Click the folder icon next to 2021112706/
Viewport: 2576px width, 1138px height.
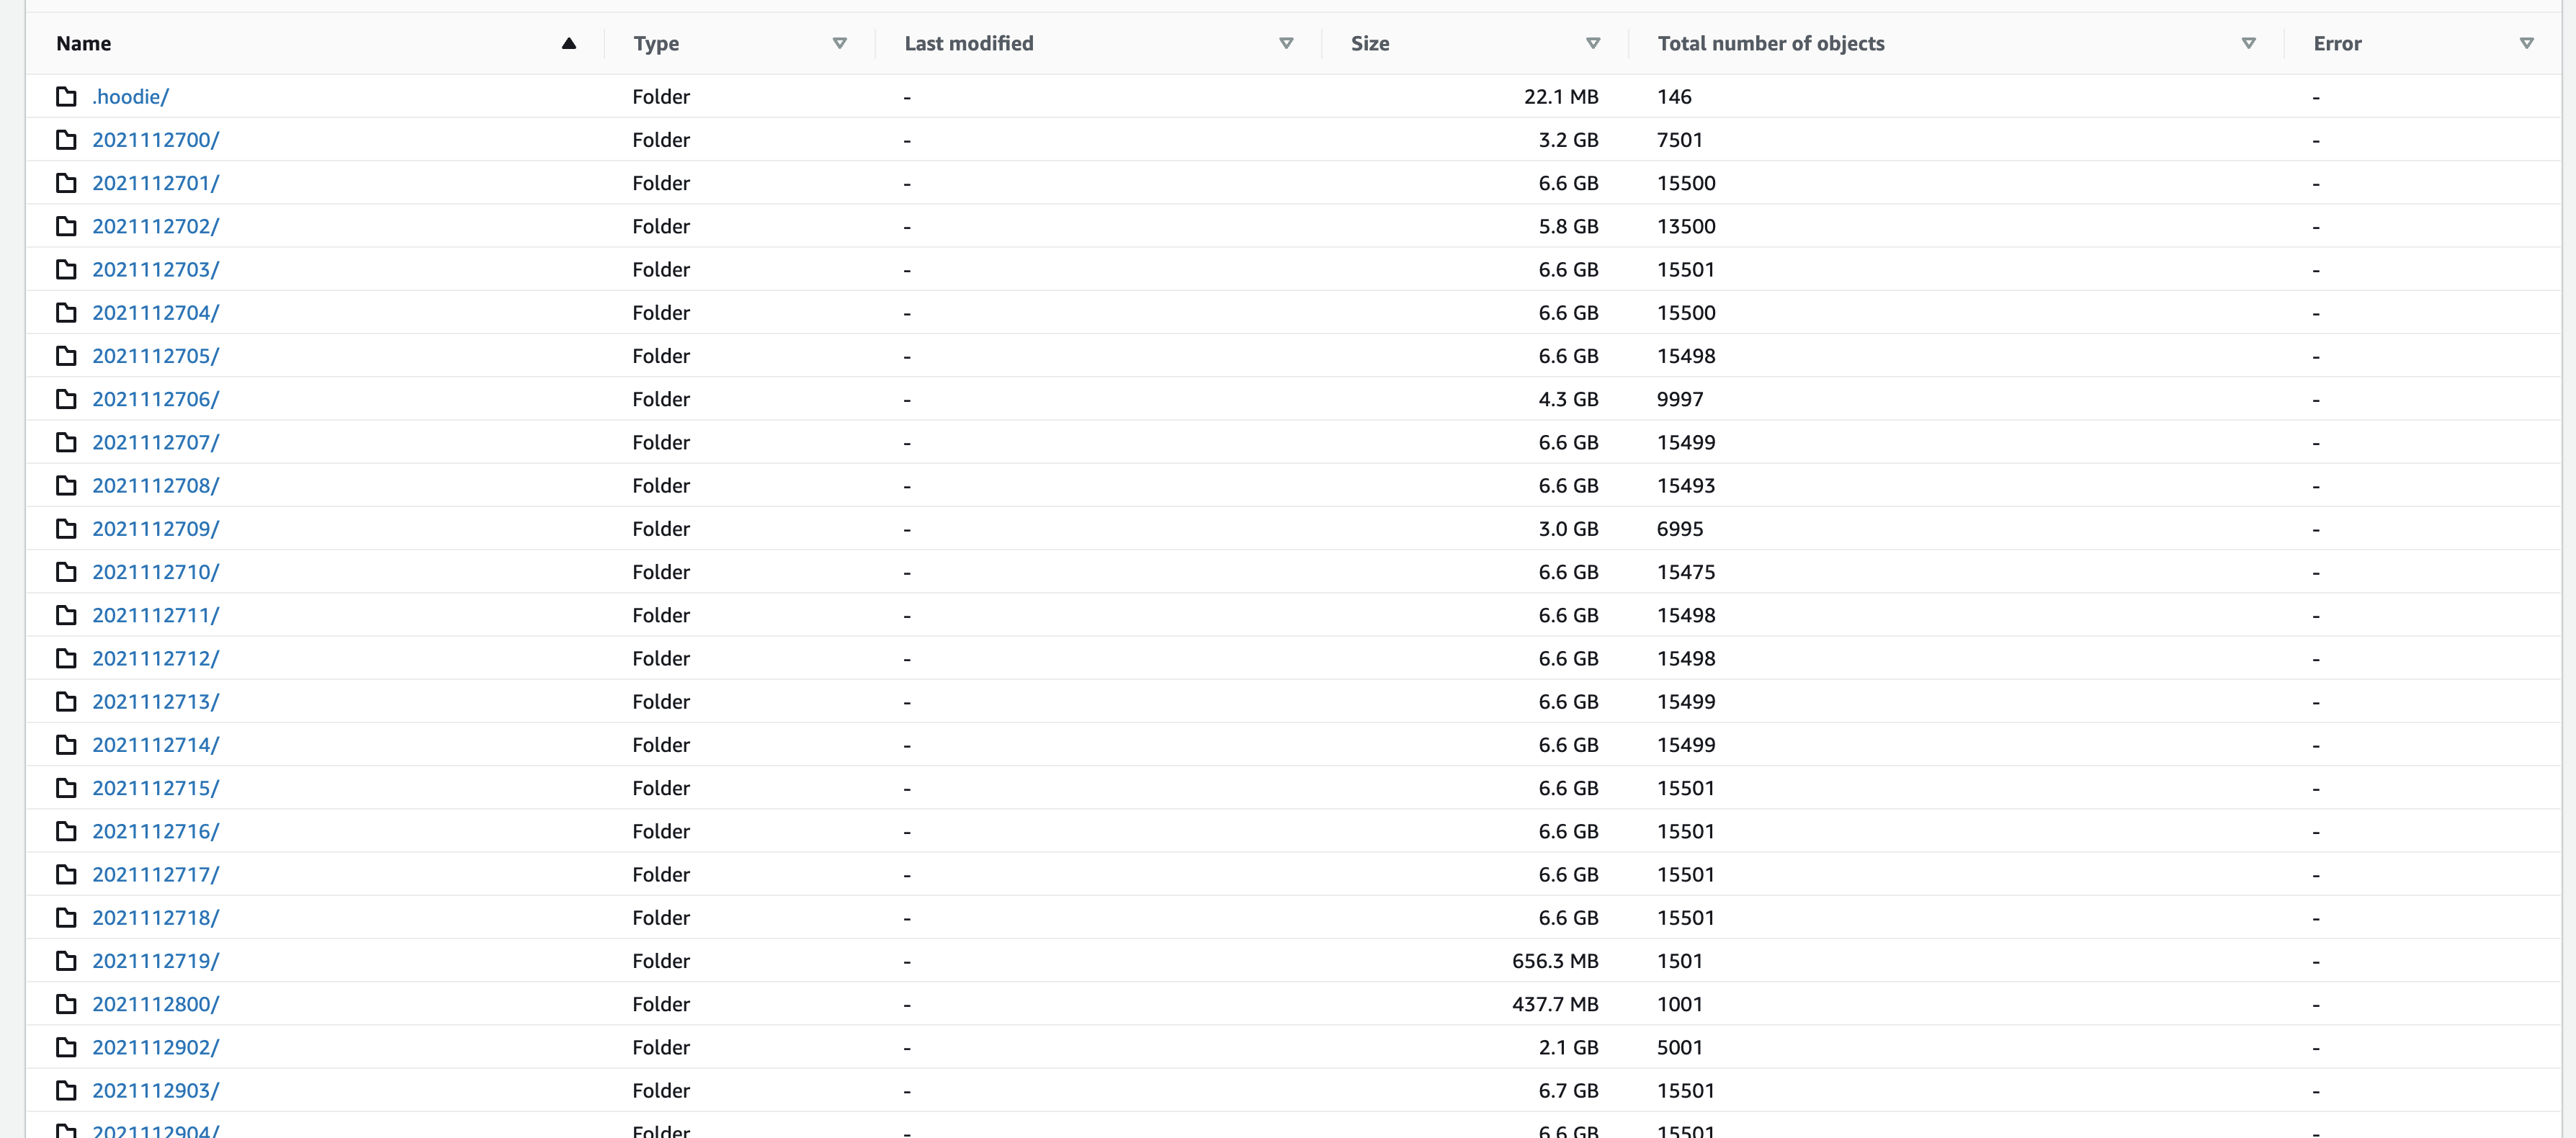pyautogui.click(x=66, y=399)
